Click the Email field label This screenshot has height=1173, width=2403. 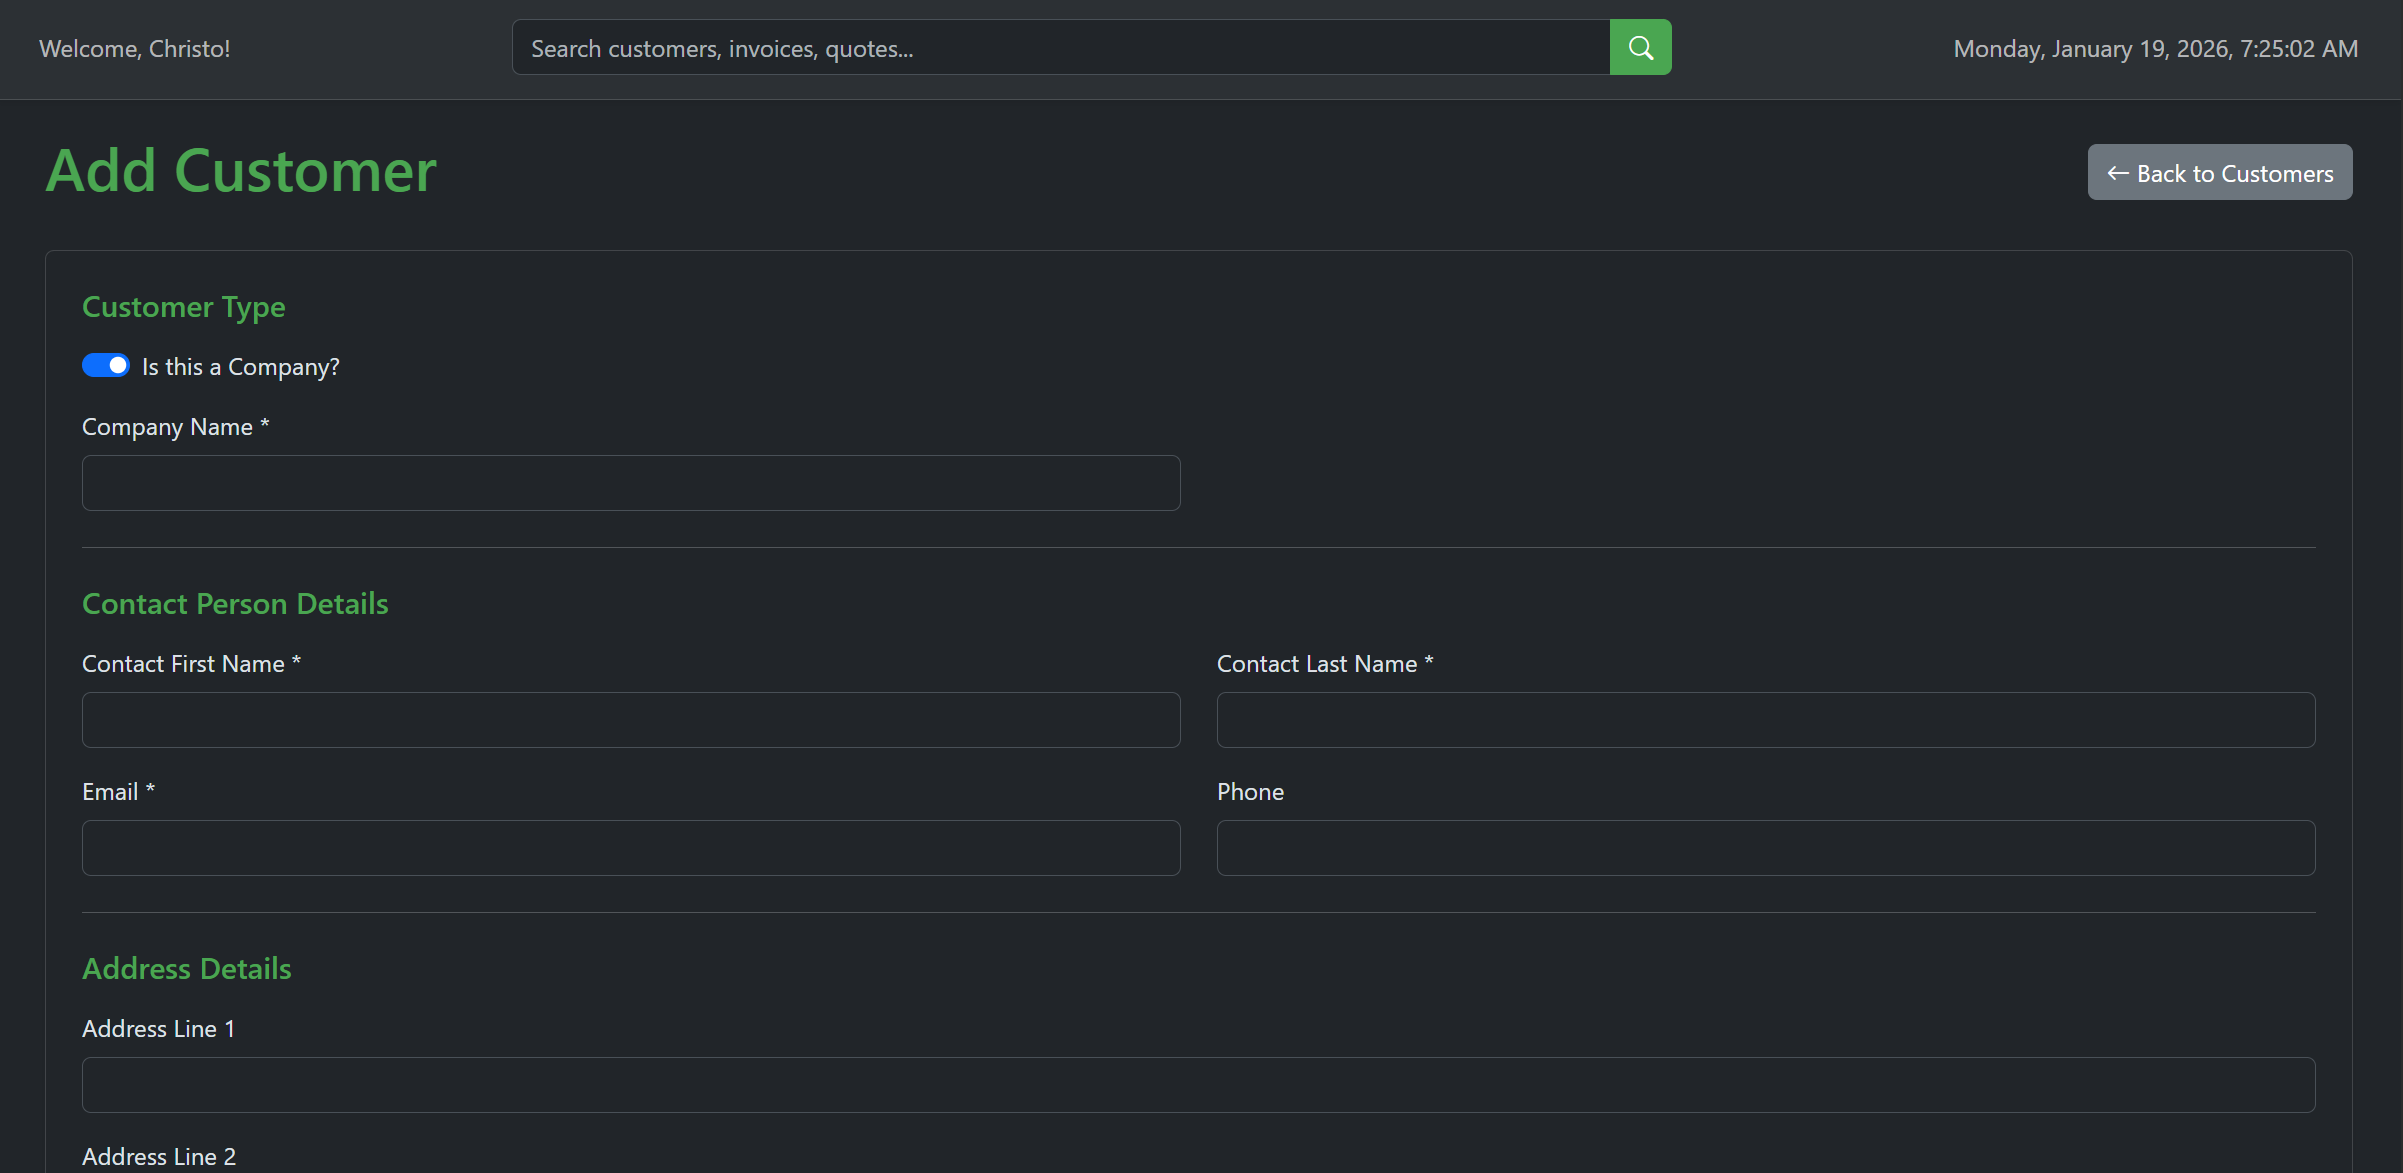tap(118, 792)
